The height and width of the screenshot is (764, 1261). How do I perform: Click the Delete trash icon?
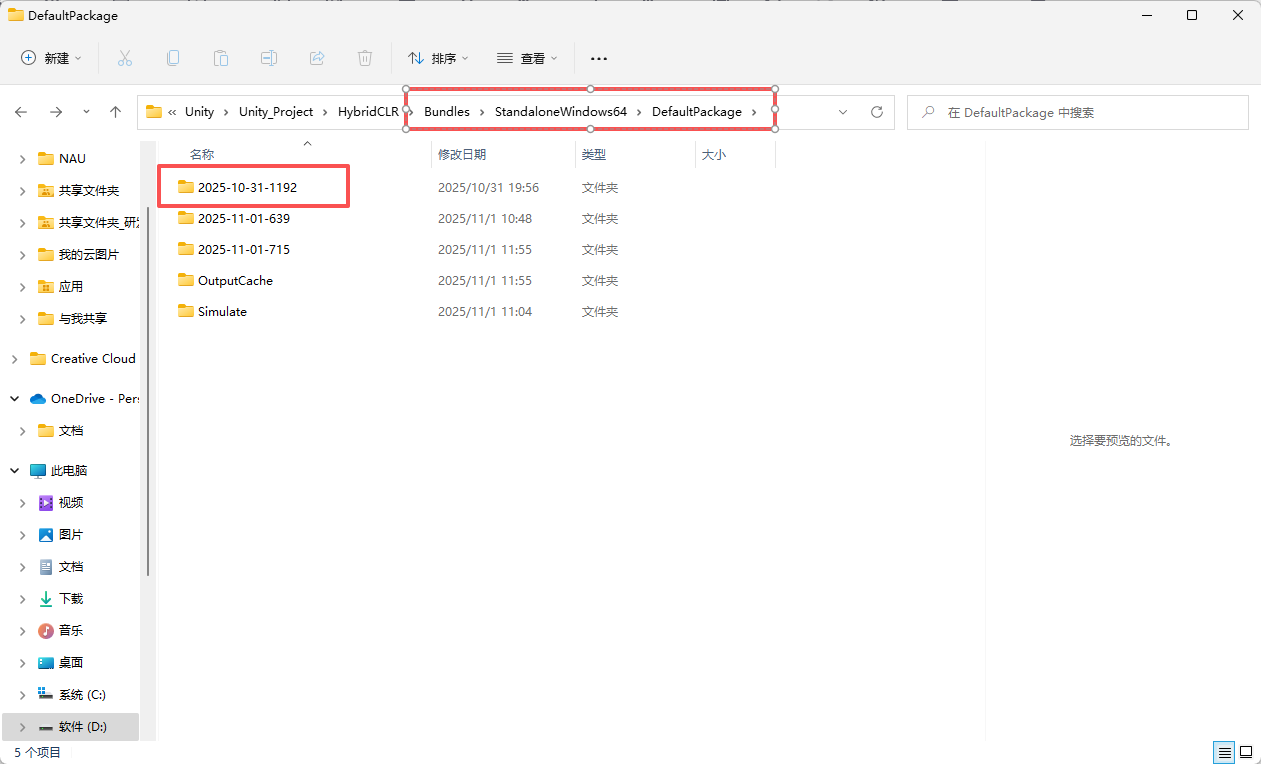pos(365,58)
